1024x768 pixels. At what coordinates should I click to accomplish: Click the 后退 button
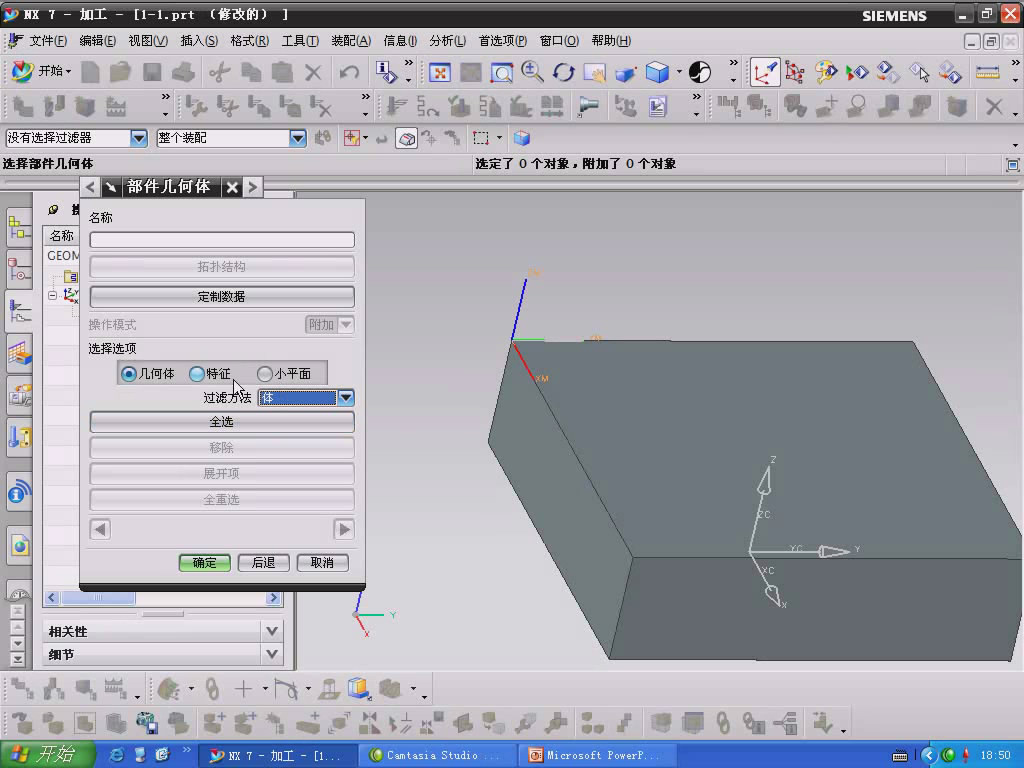263,562
